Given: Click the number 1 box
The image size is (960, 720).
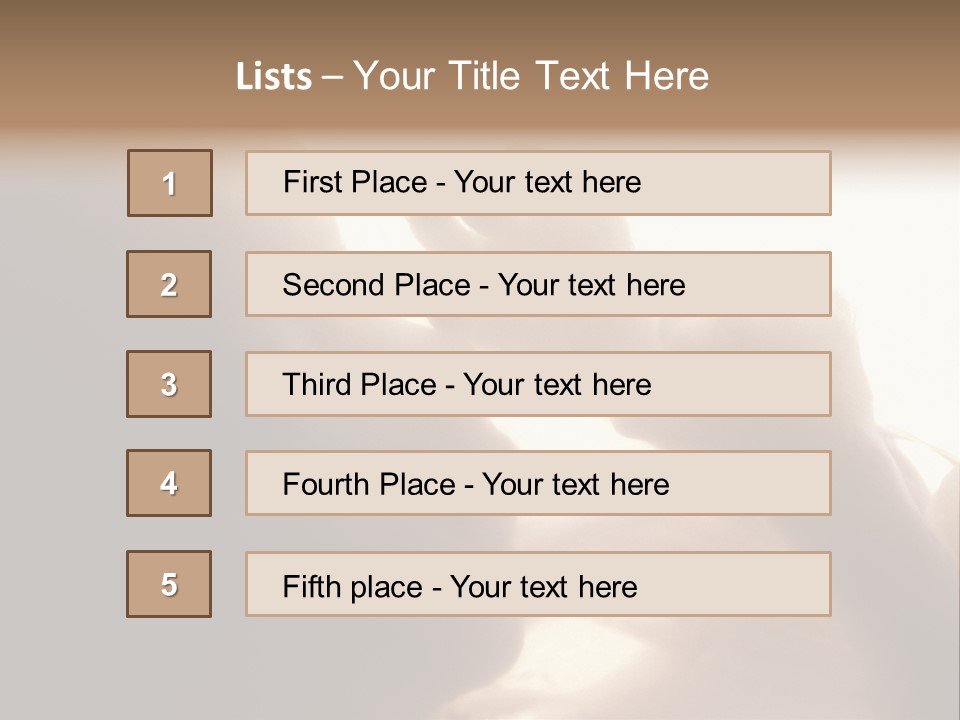Looking at the screenshot, I should (170, 183).
